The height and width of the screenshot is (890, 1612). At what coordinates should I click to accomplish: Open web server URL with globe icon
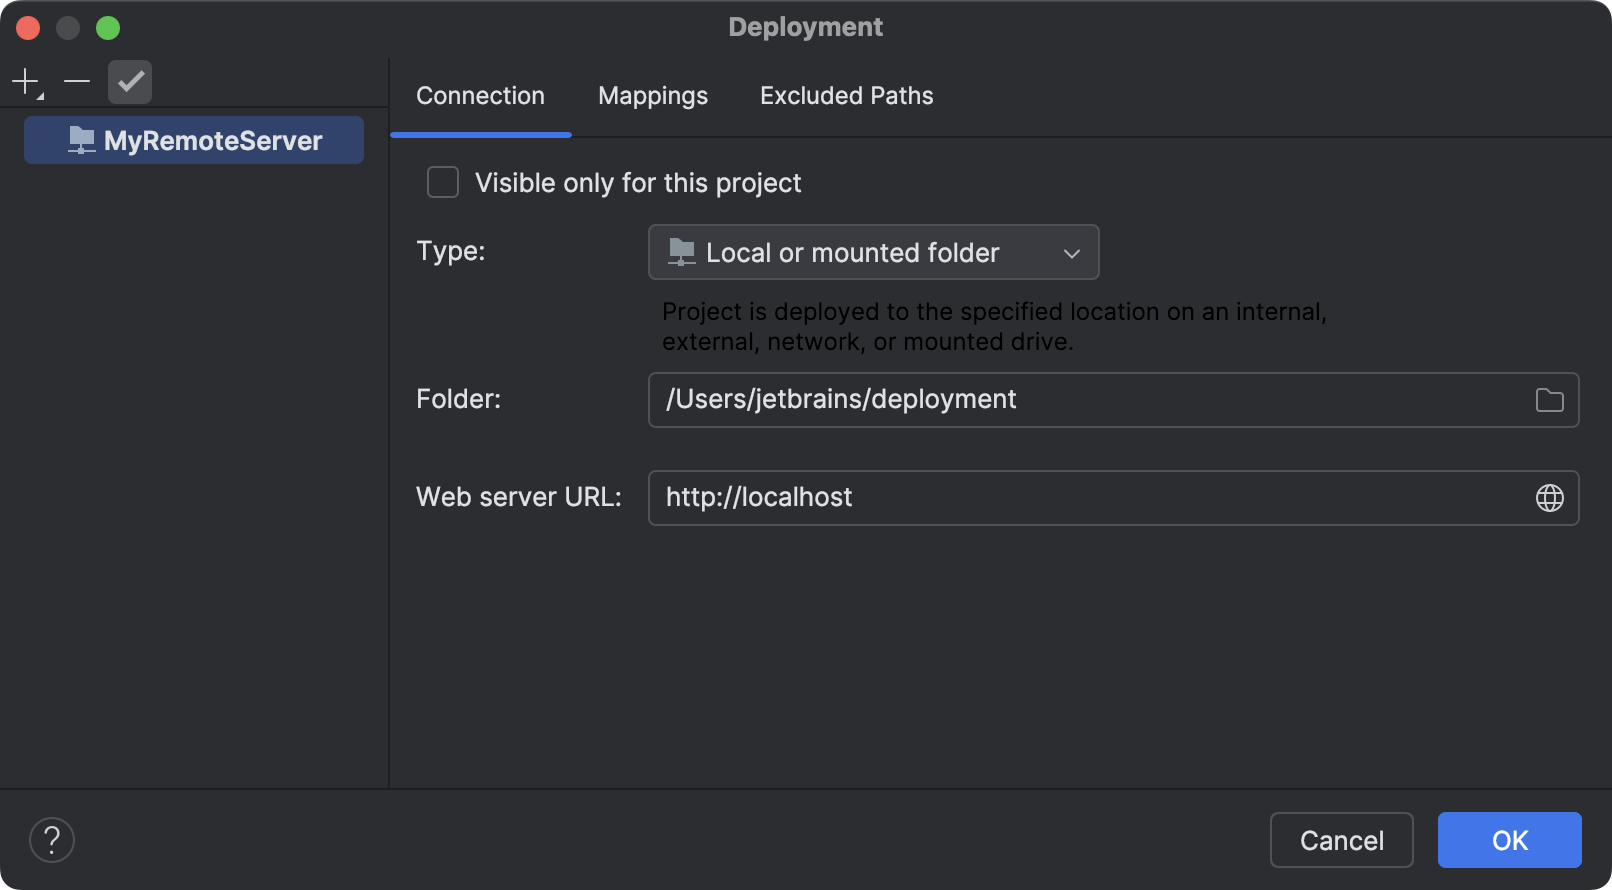[1549, 498]
